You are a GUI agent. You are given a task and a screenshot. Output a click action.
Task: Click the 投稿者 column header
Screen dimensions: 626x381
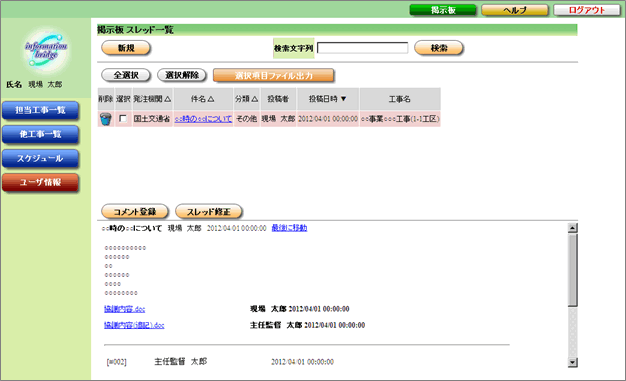[278, 99]
